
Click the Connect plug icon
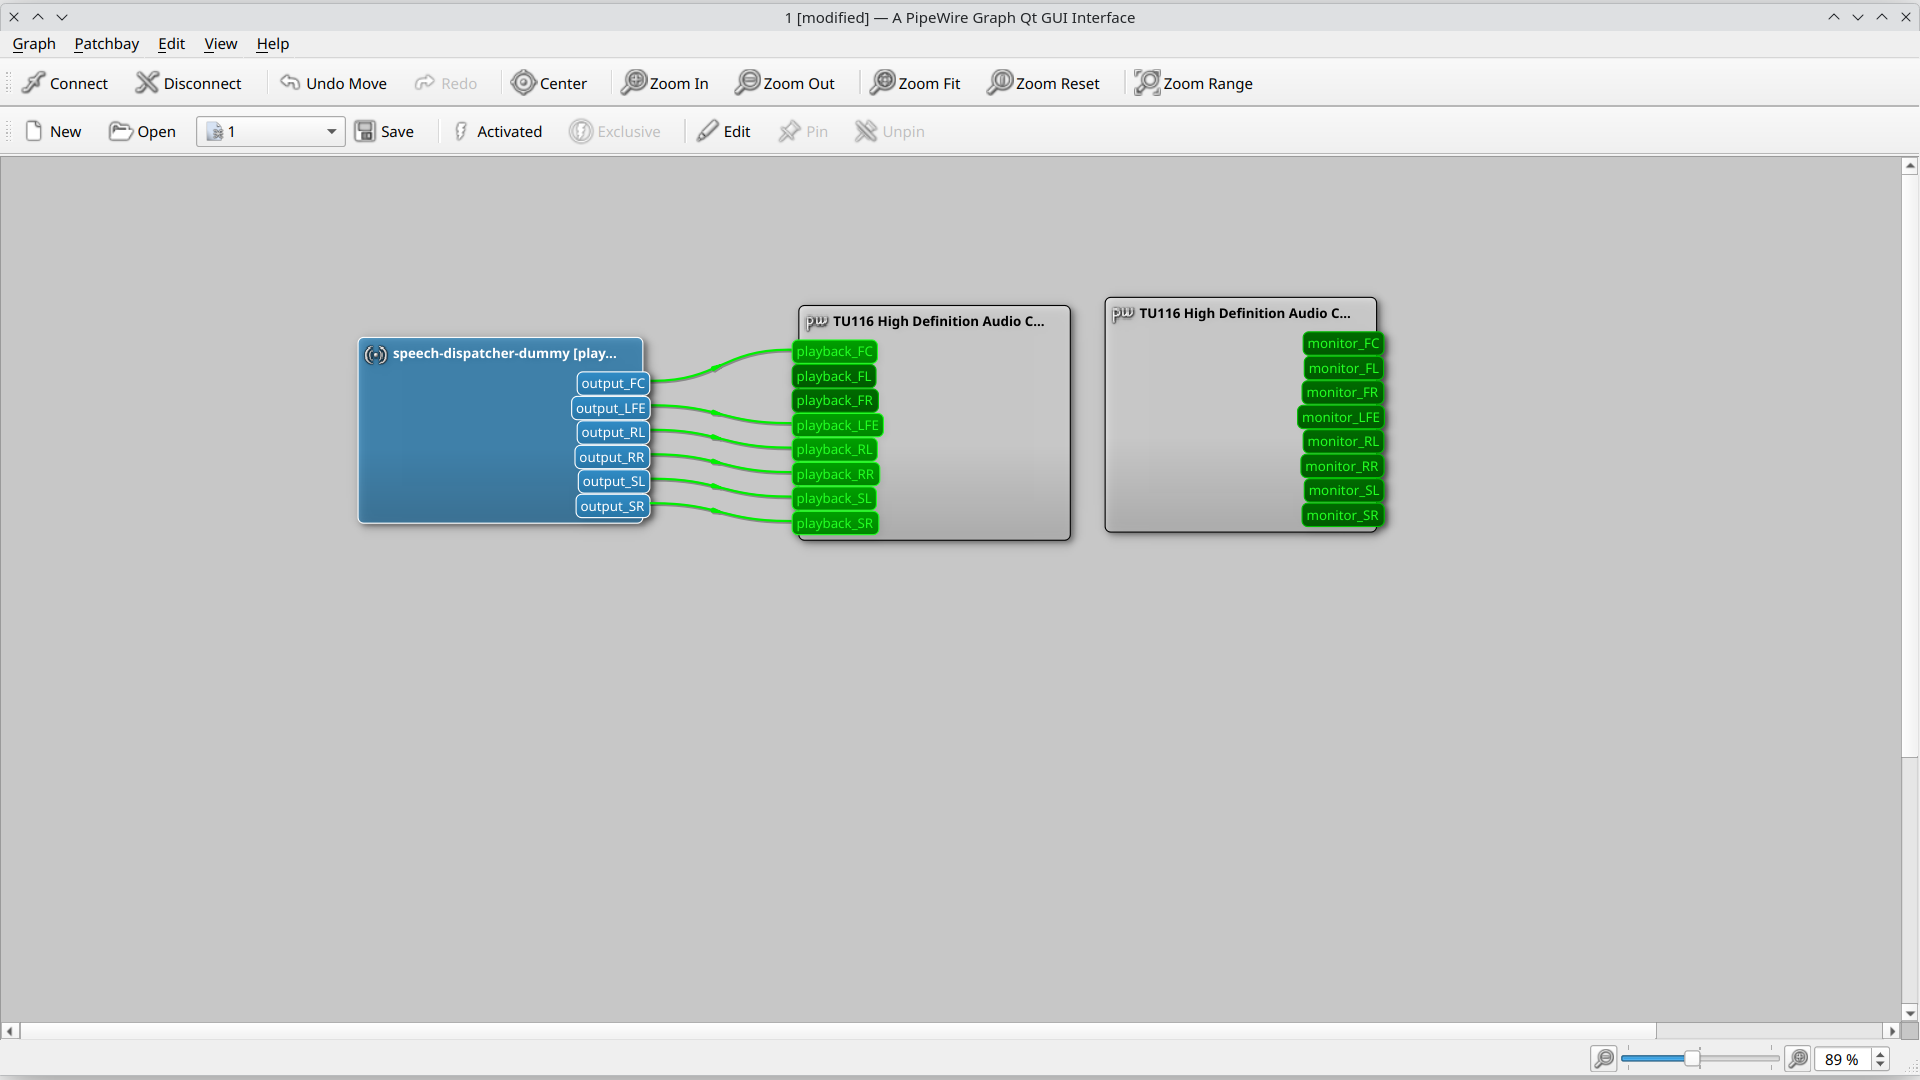point(34,83)
